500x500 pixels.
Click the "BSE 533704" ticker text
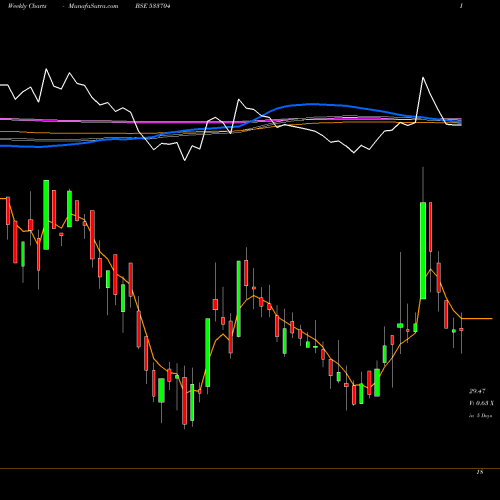[154, 6]
